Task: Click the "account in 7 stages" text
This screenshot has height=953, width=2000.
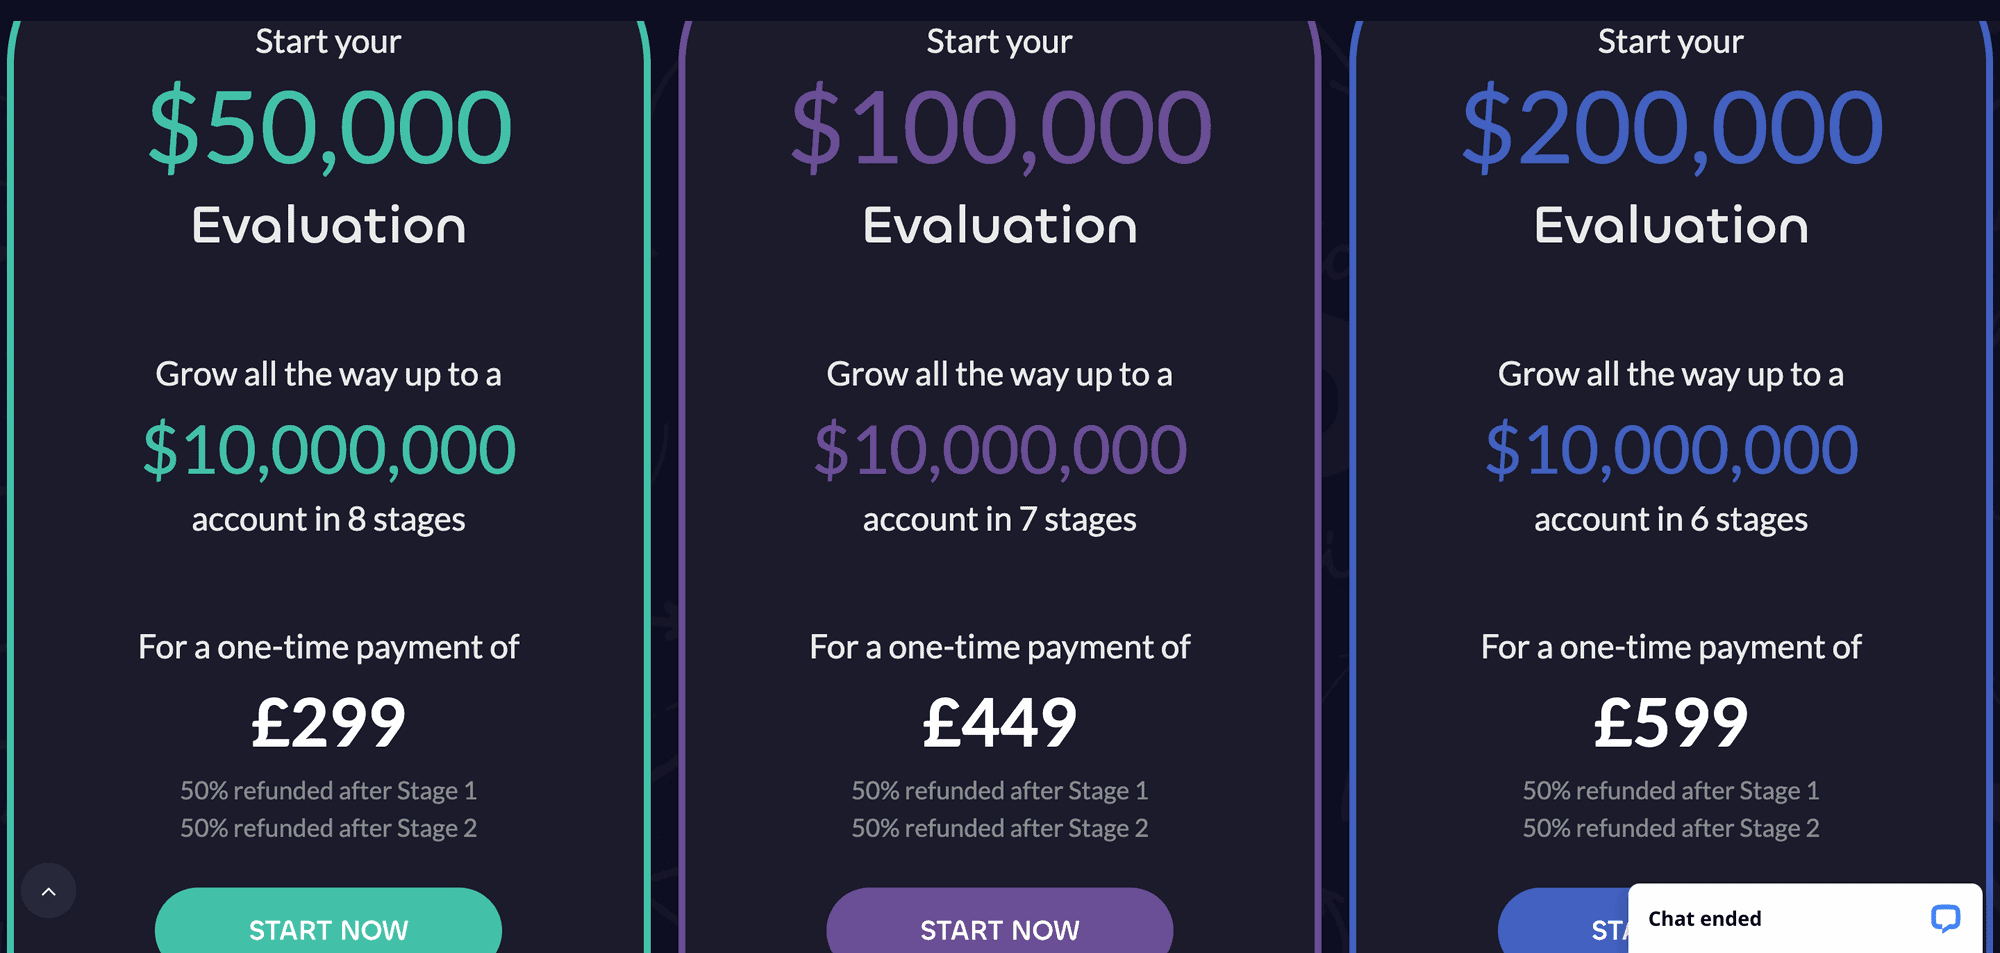Action: tap(1000, 520)
